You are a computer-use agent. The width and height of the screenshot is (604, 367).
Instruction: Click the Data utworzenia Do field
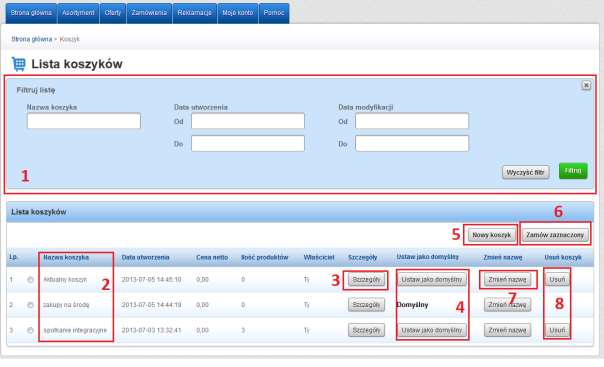[248, 143]
